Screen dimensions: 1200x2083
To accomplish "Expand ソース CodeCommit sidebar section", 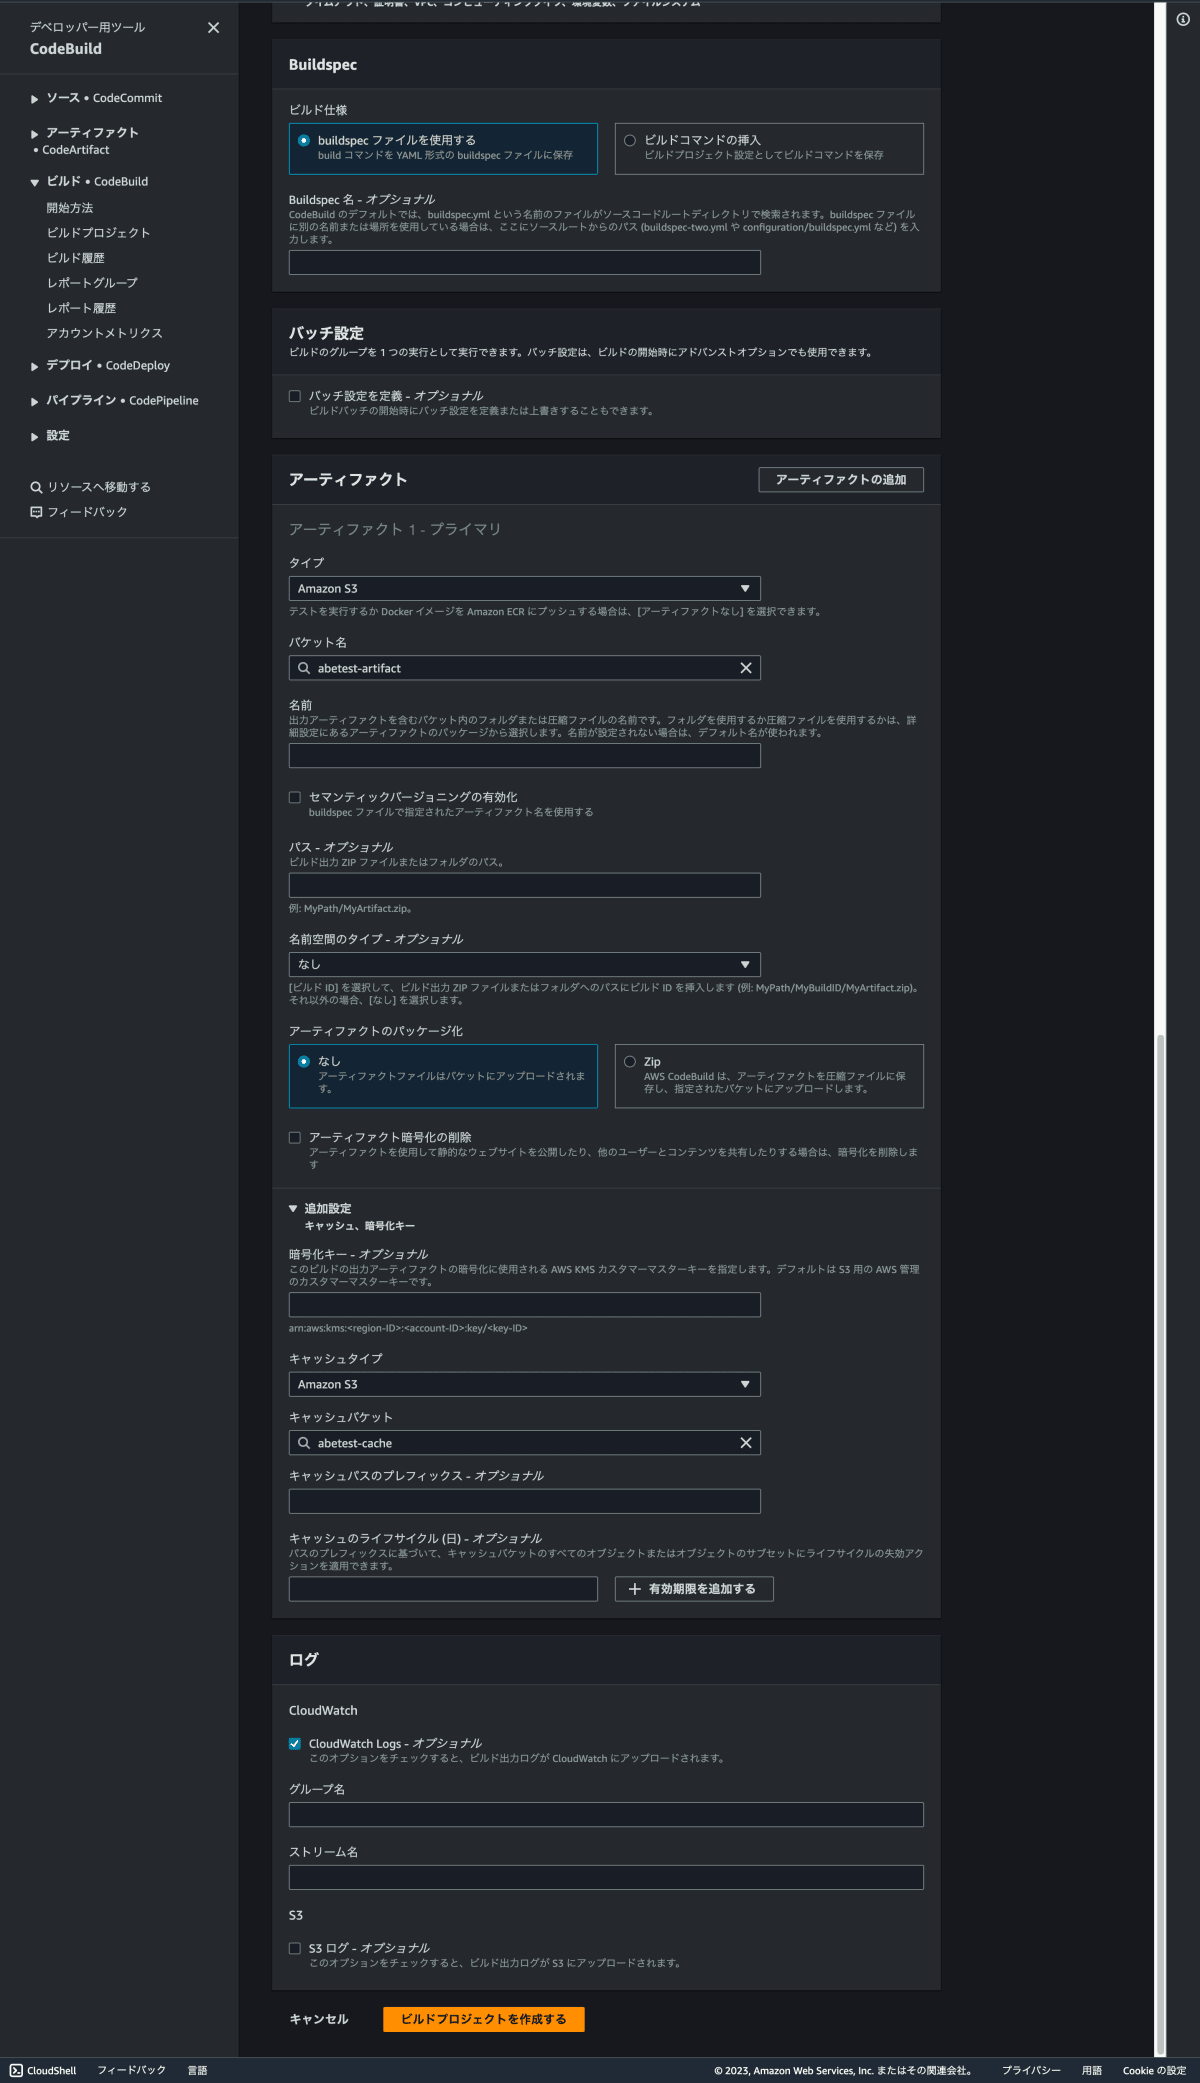I will click(35, 99).
